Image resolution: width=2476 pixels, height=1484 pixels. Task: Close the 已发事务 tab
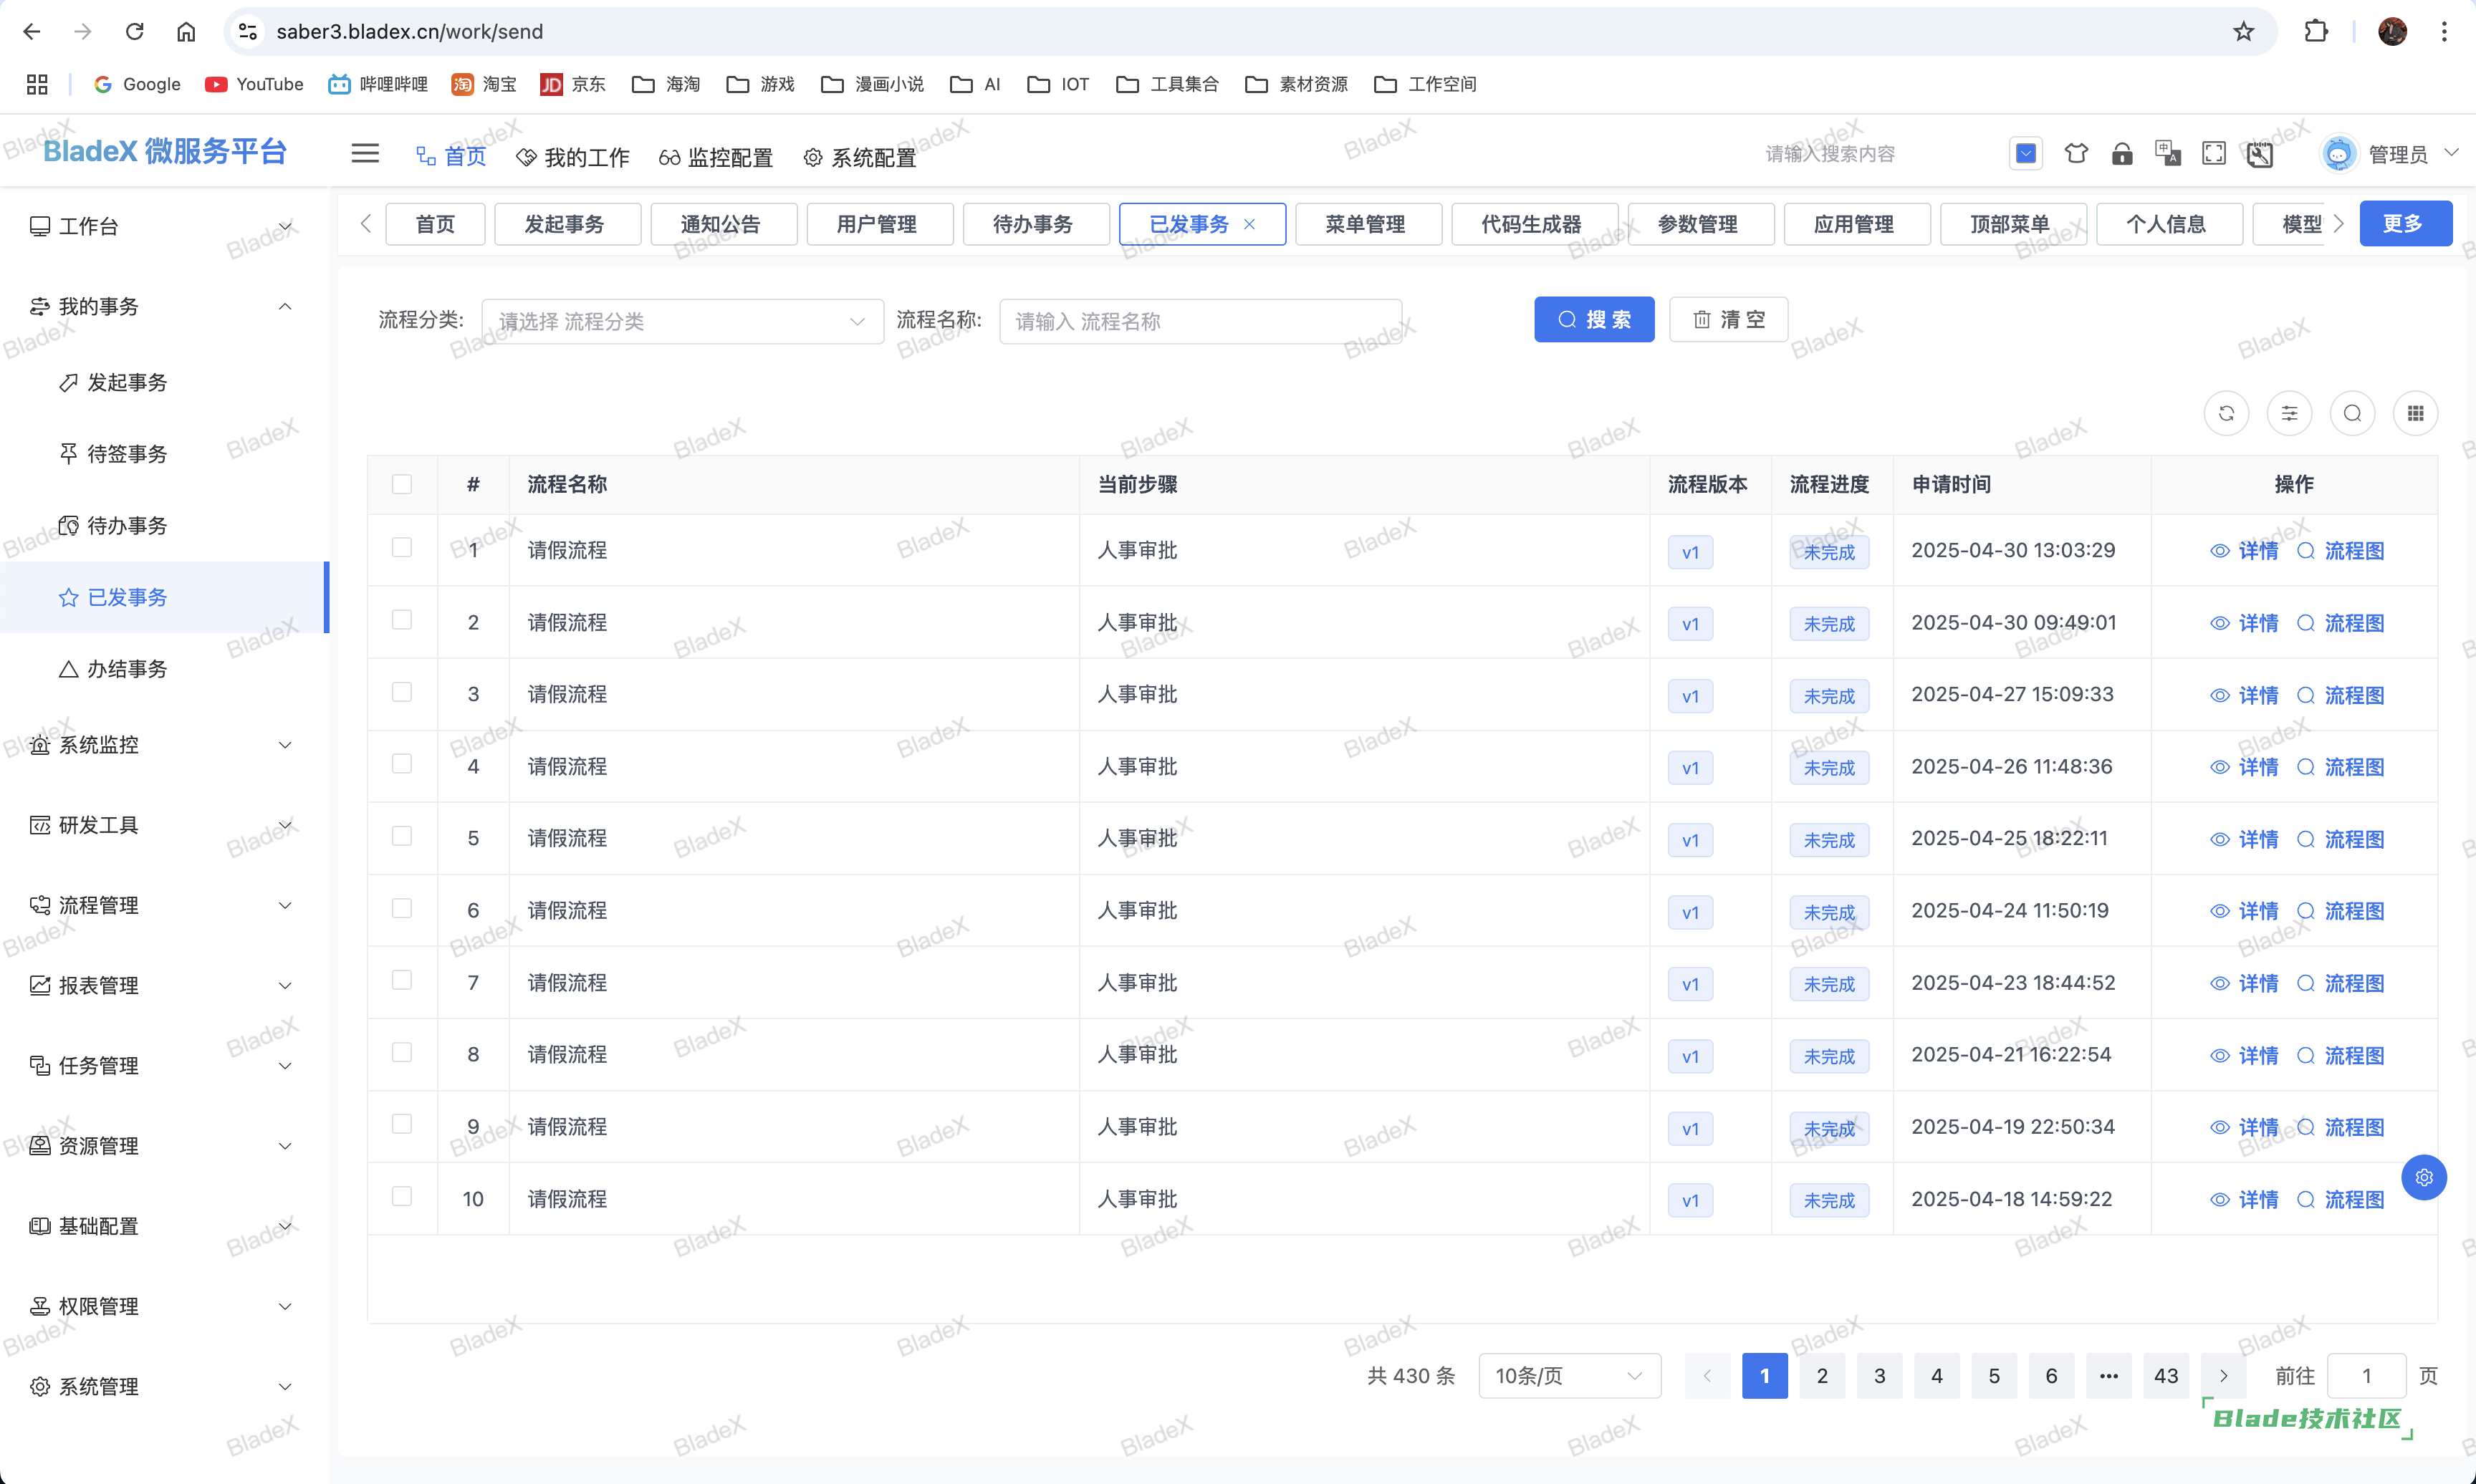click(1249, 224)
